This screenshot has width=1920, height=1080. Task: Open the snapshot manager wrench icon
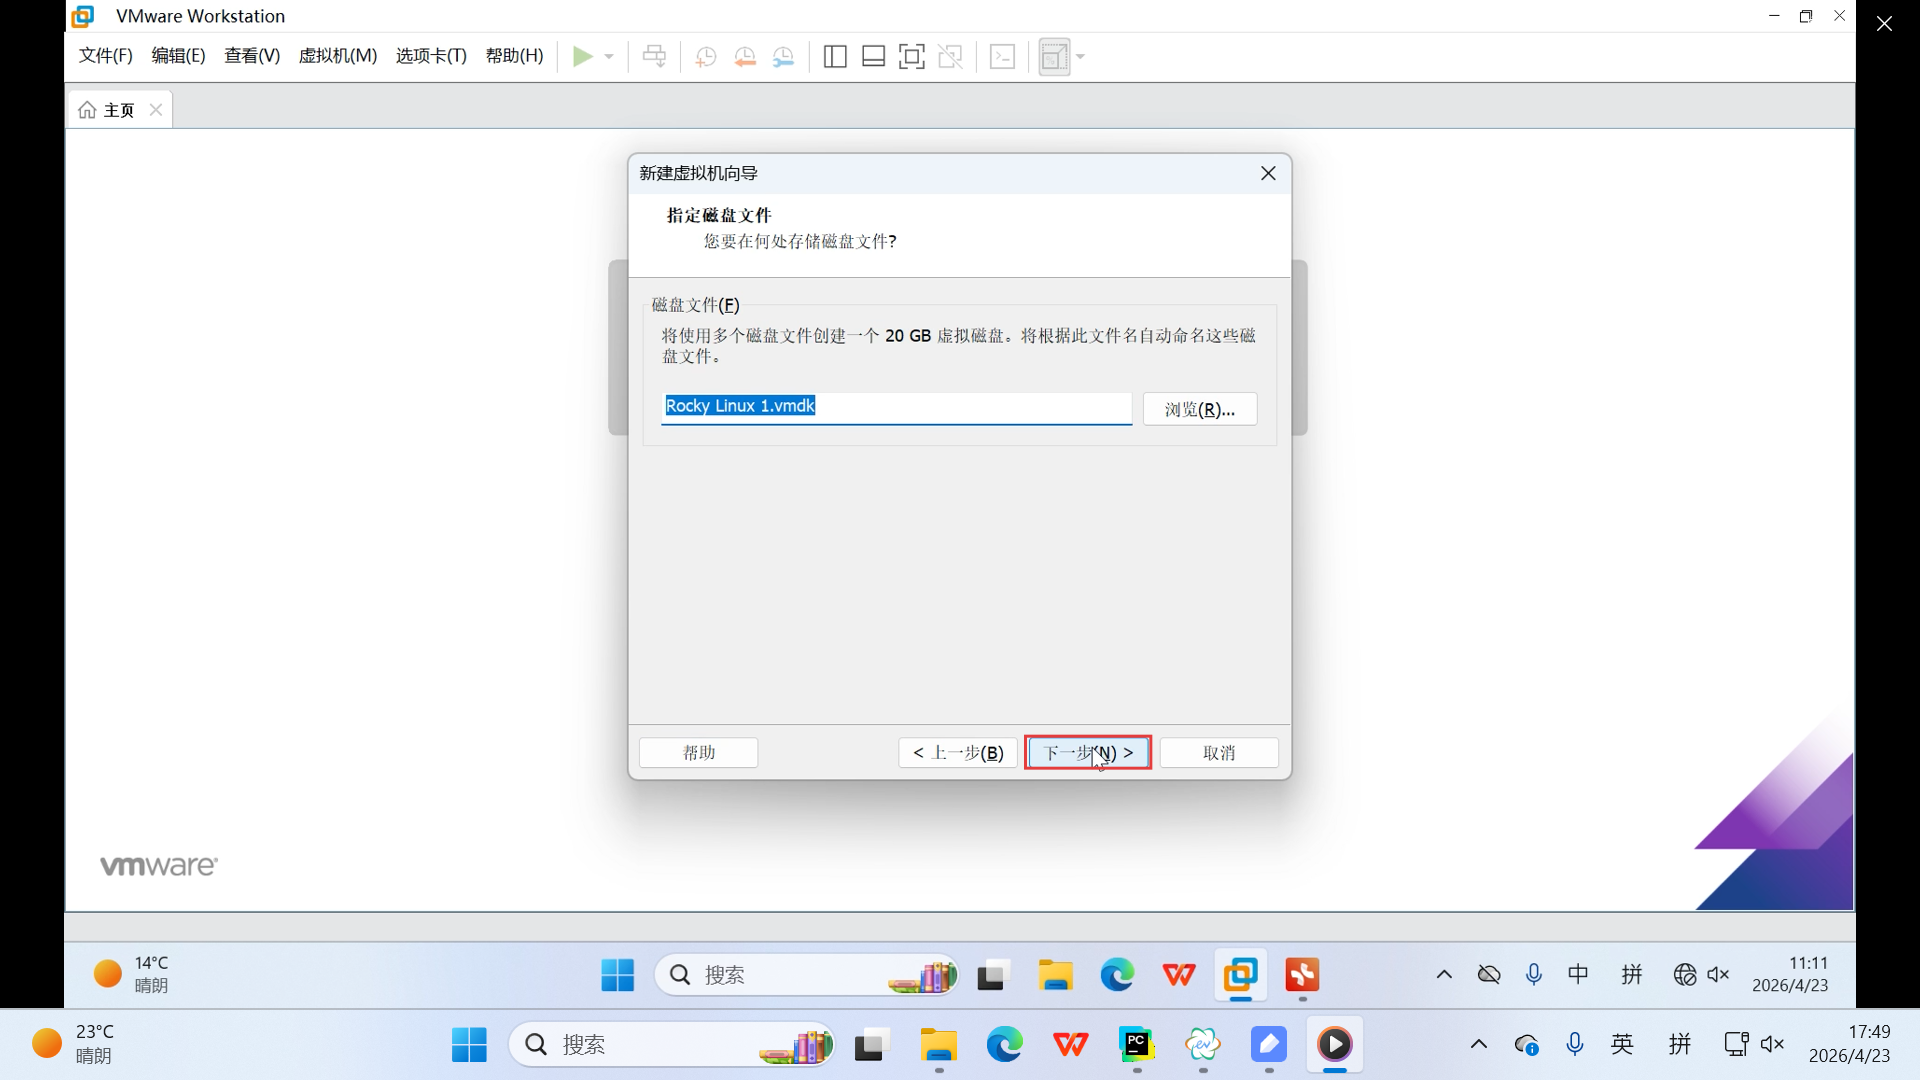click(x=783, y=57)
